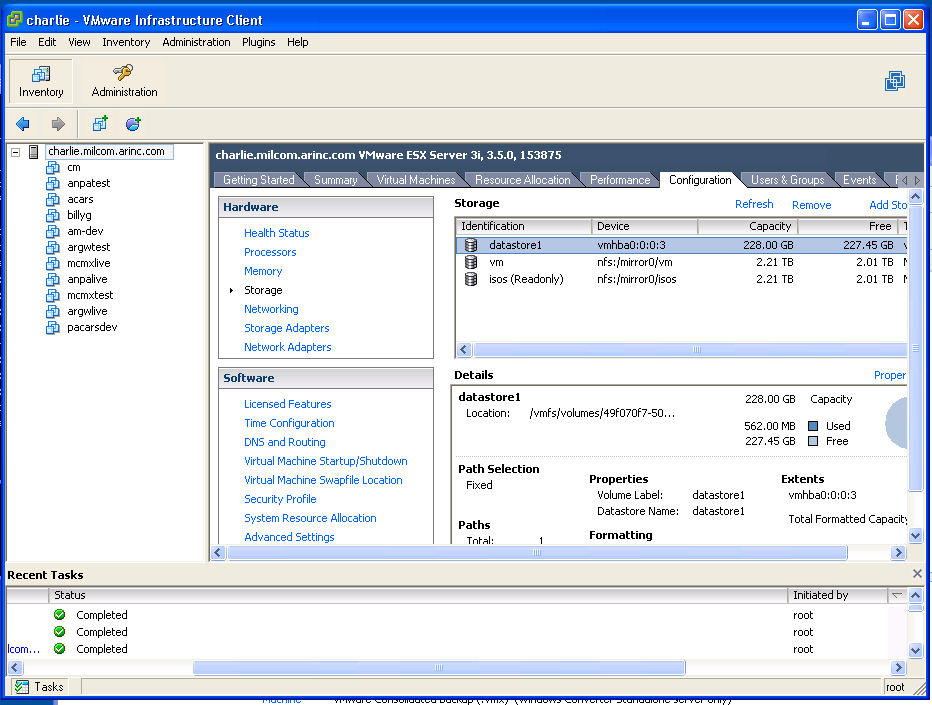Click the globe-with-plus toolbar icon

coord(133,124)
